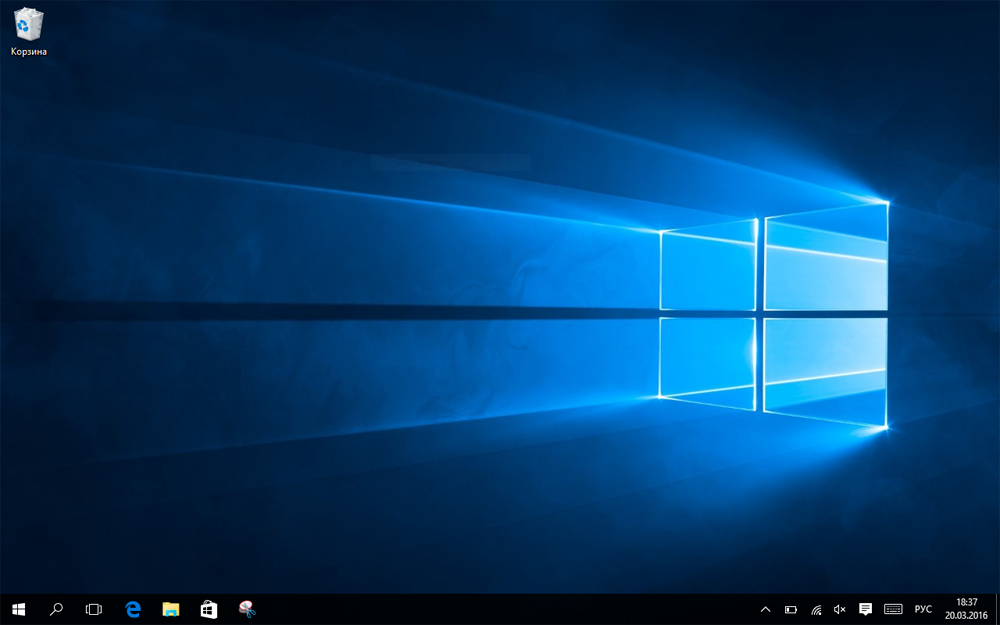Expand hidden system tray icons

(766, 610)
